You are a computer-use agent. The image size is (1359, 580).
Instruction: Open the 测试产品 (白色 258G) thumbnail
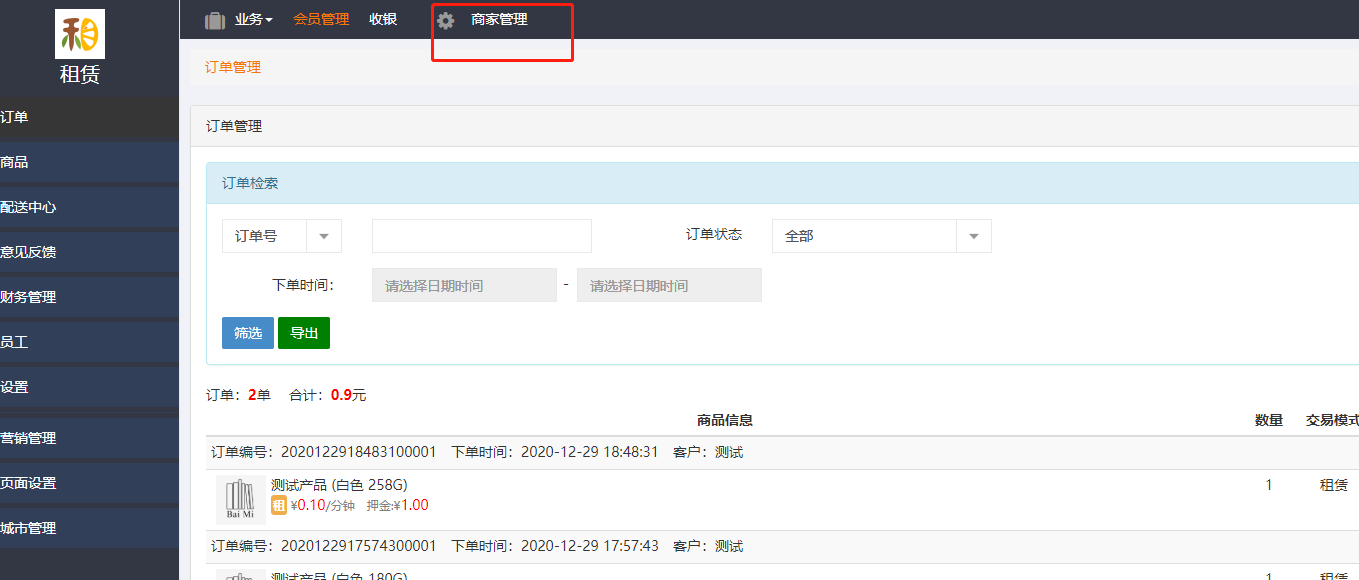[241, 500]
